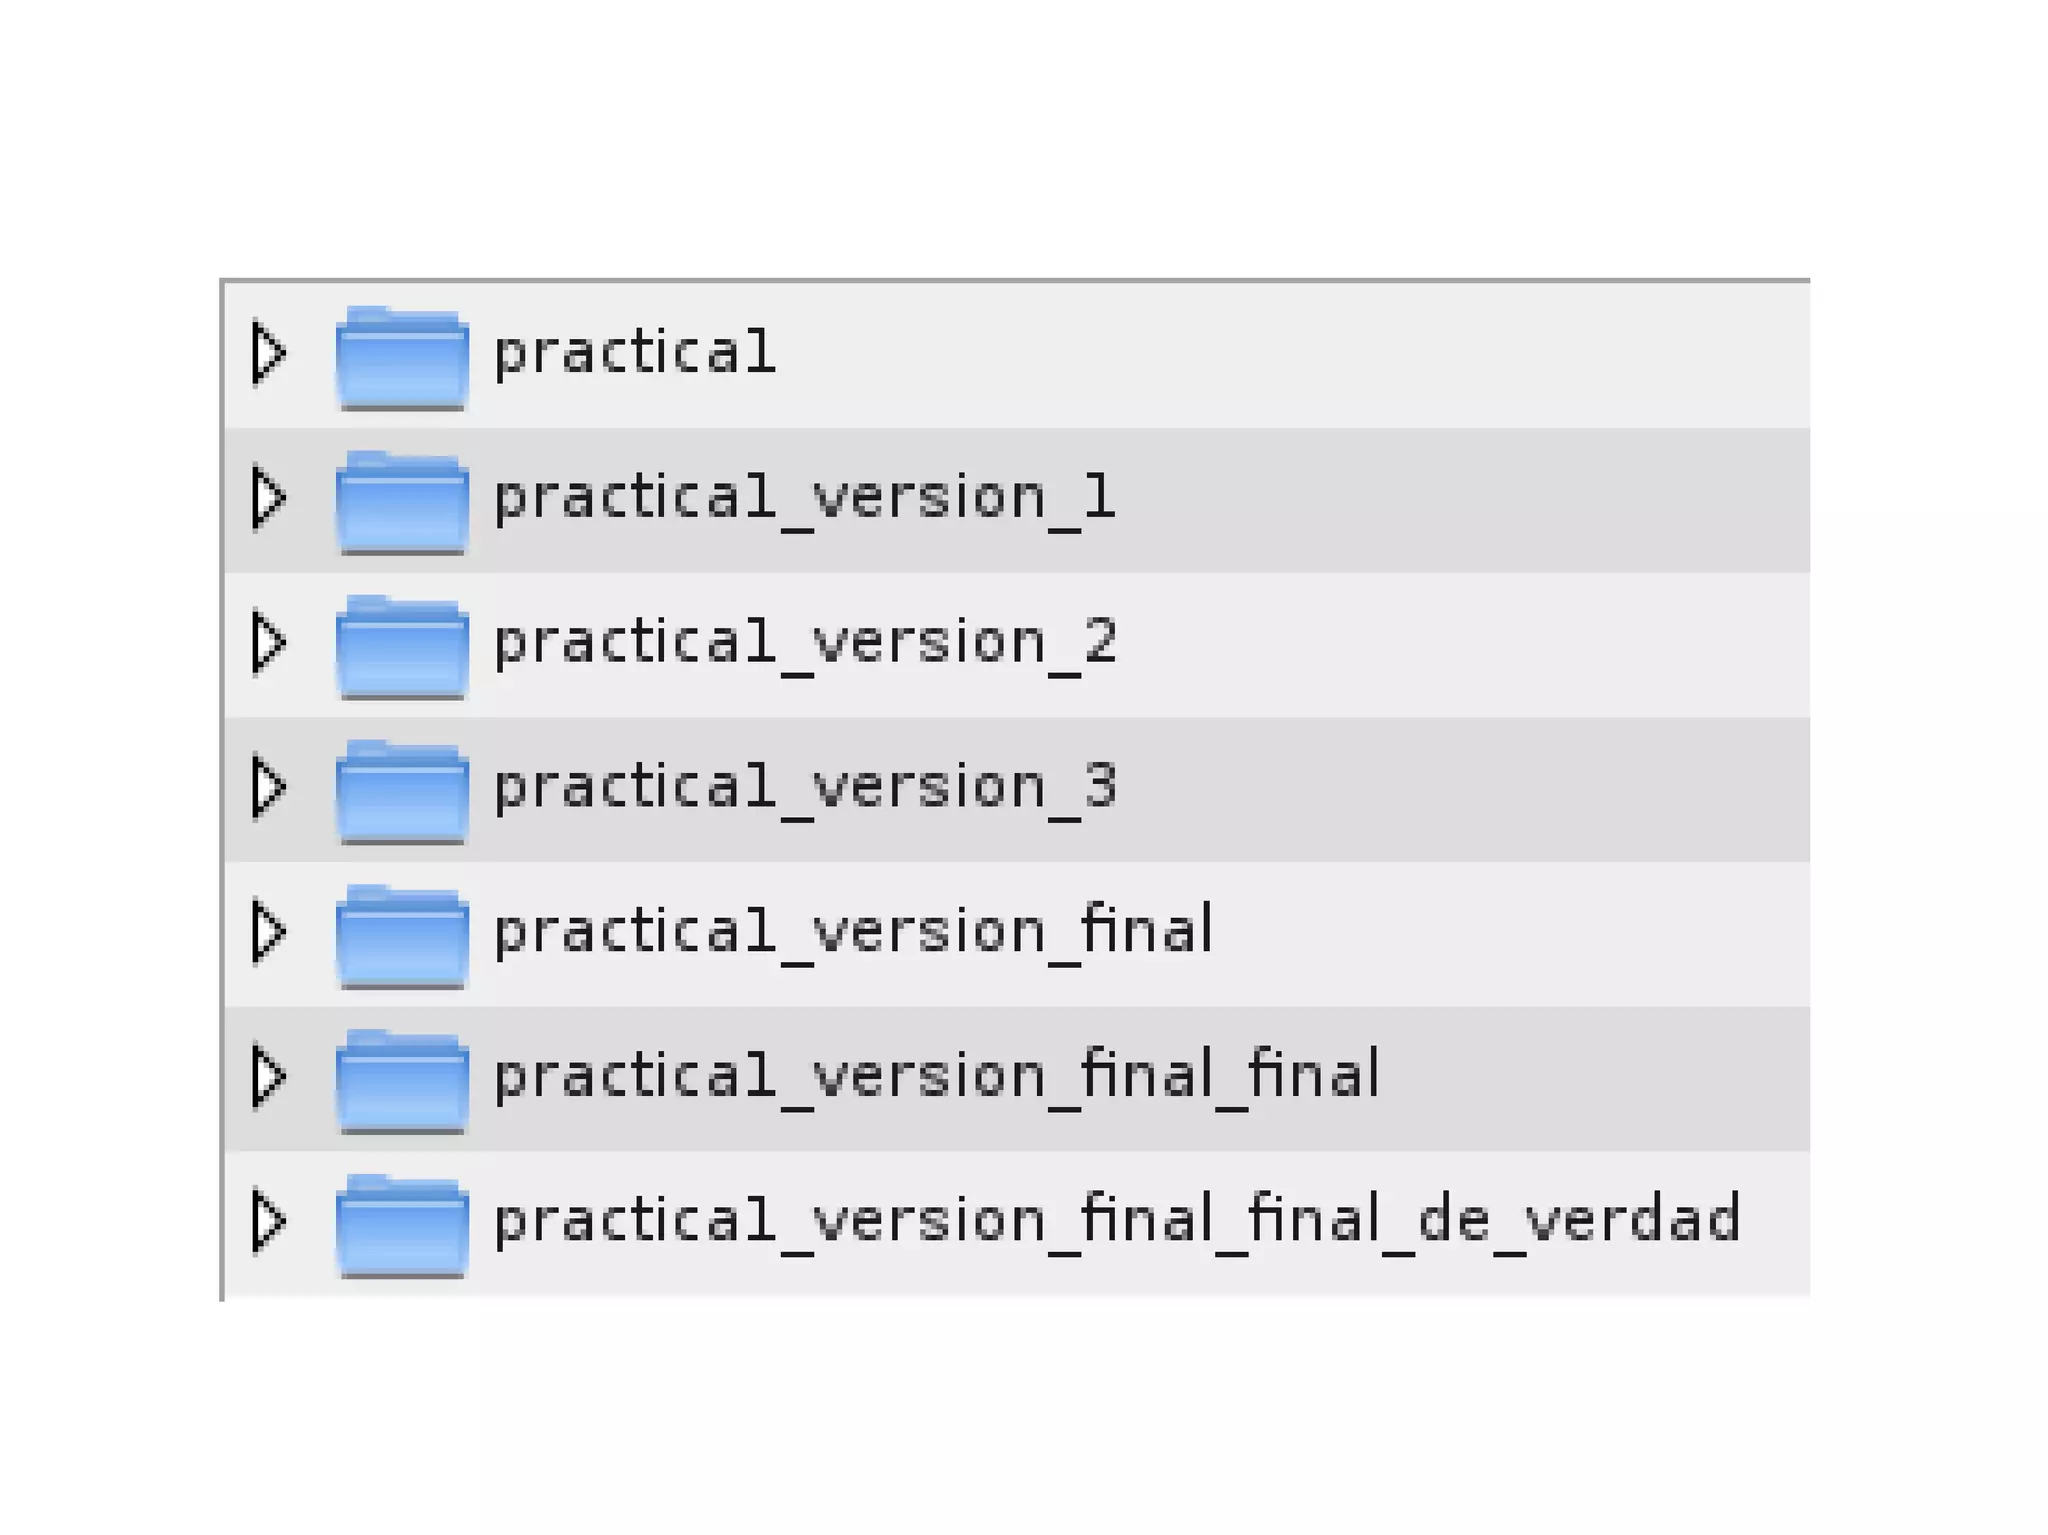Image resolution: width=2048 pixels, height=1535 pixels.
Task: Select the practical_version_final_final_de_verdad label
Action: (x=1117, y=1220)
